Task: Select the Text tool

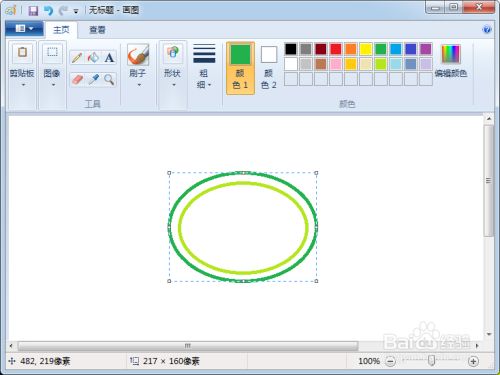Action: 109,58
